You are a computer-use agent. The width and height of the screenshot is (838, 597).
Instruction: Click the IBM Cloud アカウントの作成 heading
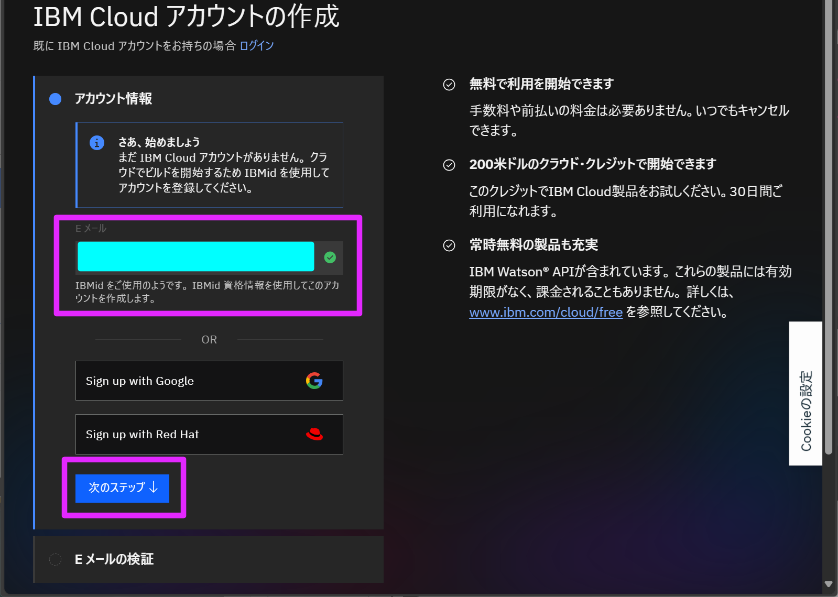(x=186, y=17)
